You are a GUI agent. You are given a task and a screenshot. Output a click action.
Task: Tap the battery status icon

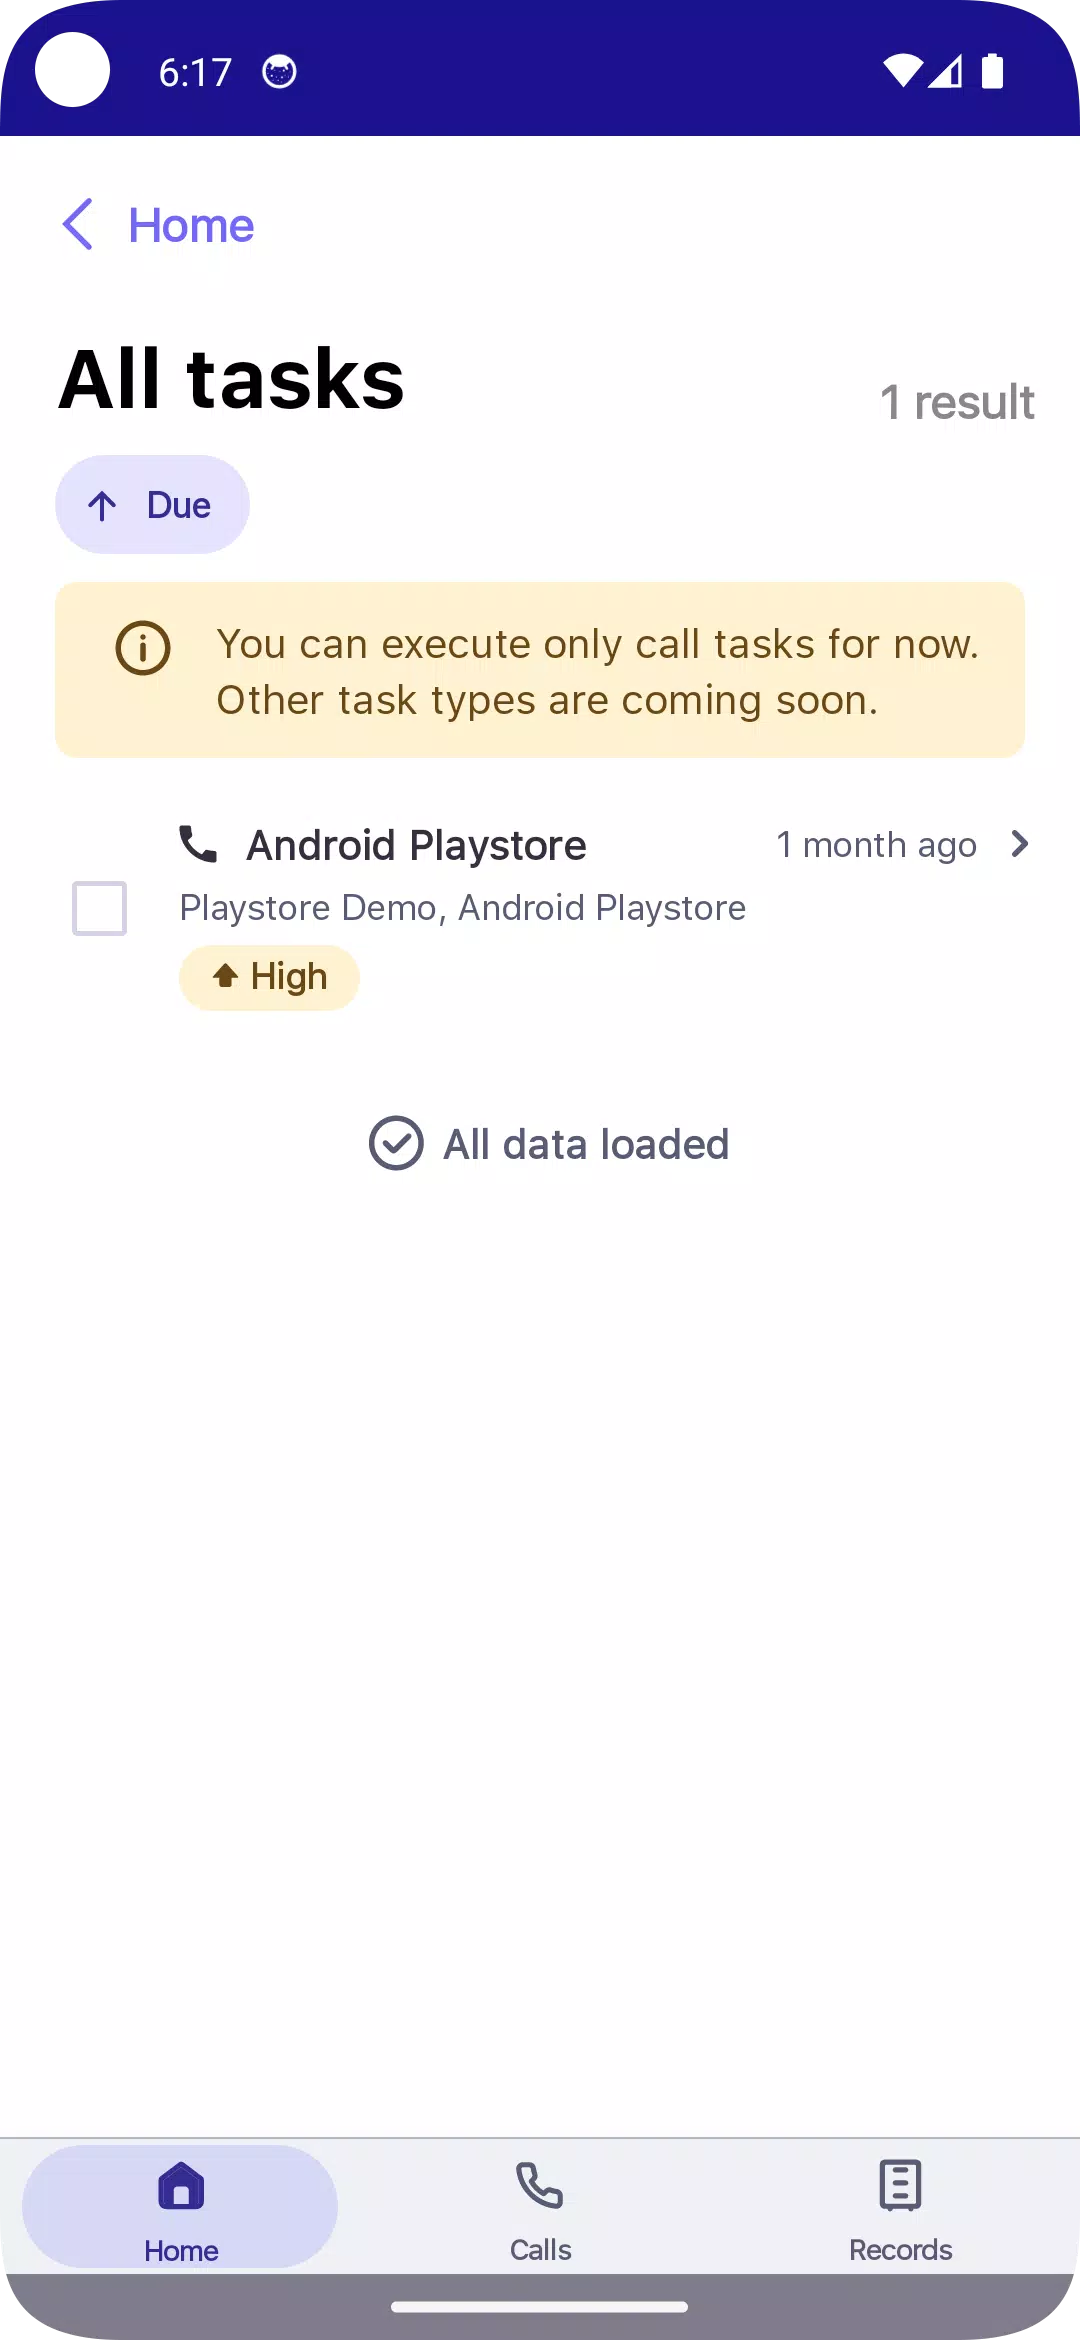click(992, 71)
